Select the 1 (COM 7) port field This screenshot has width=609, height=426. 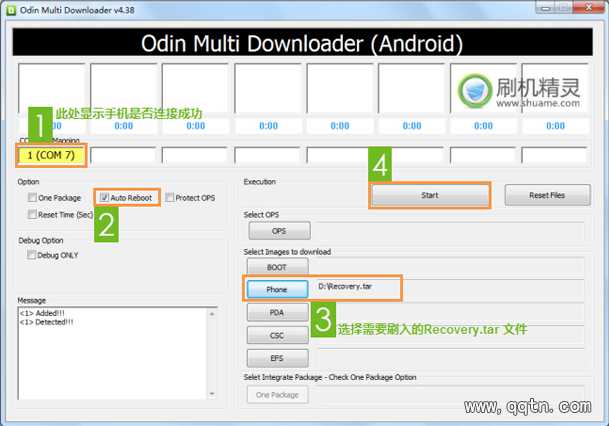point(51,155)
